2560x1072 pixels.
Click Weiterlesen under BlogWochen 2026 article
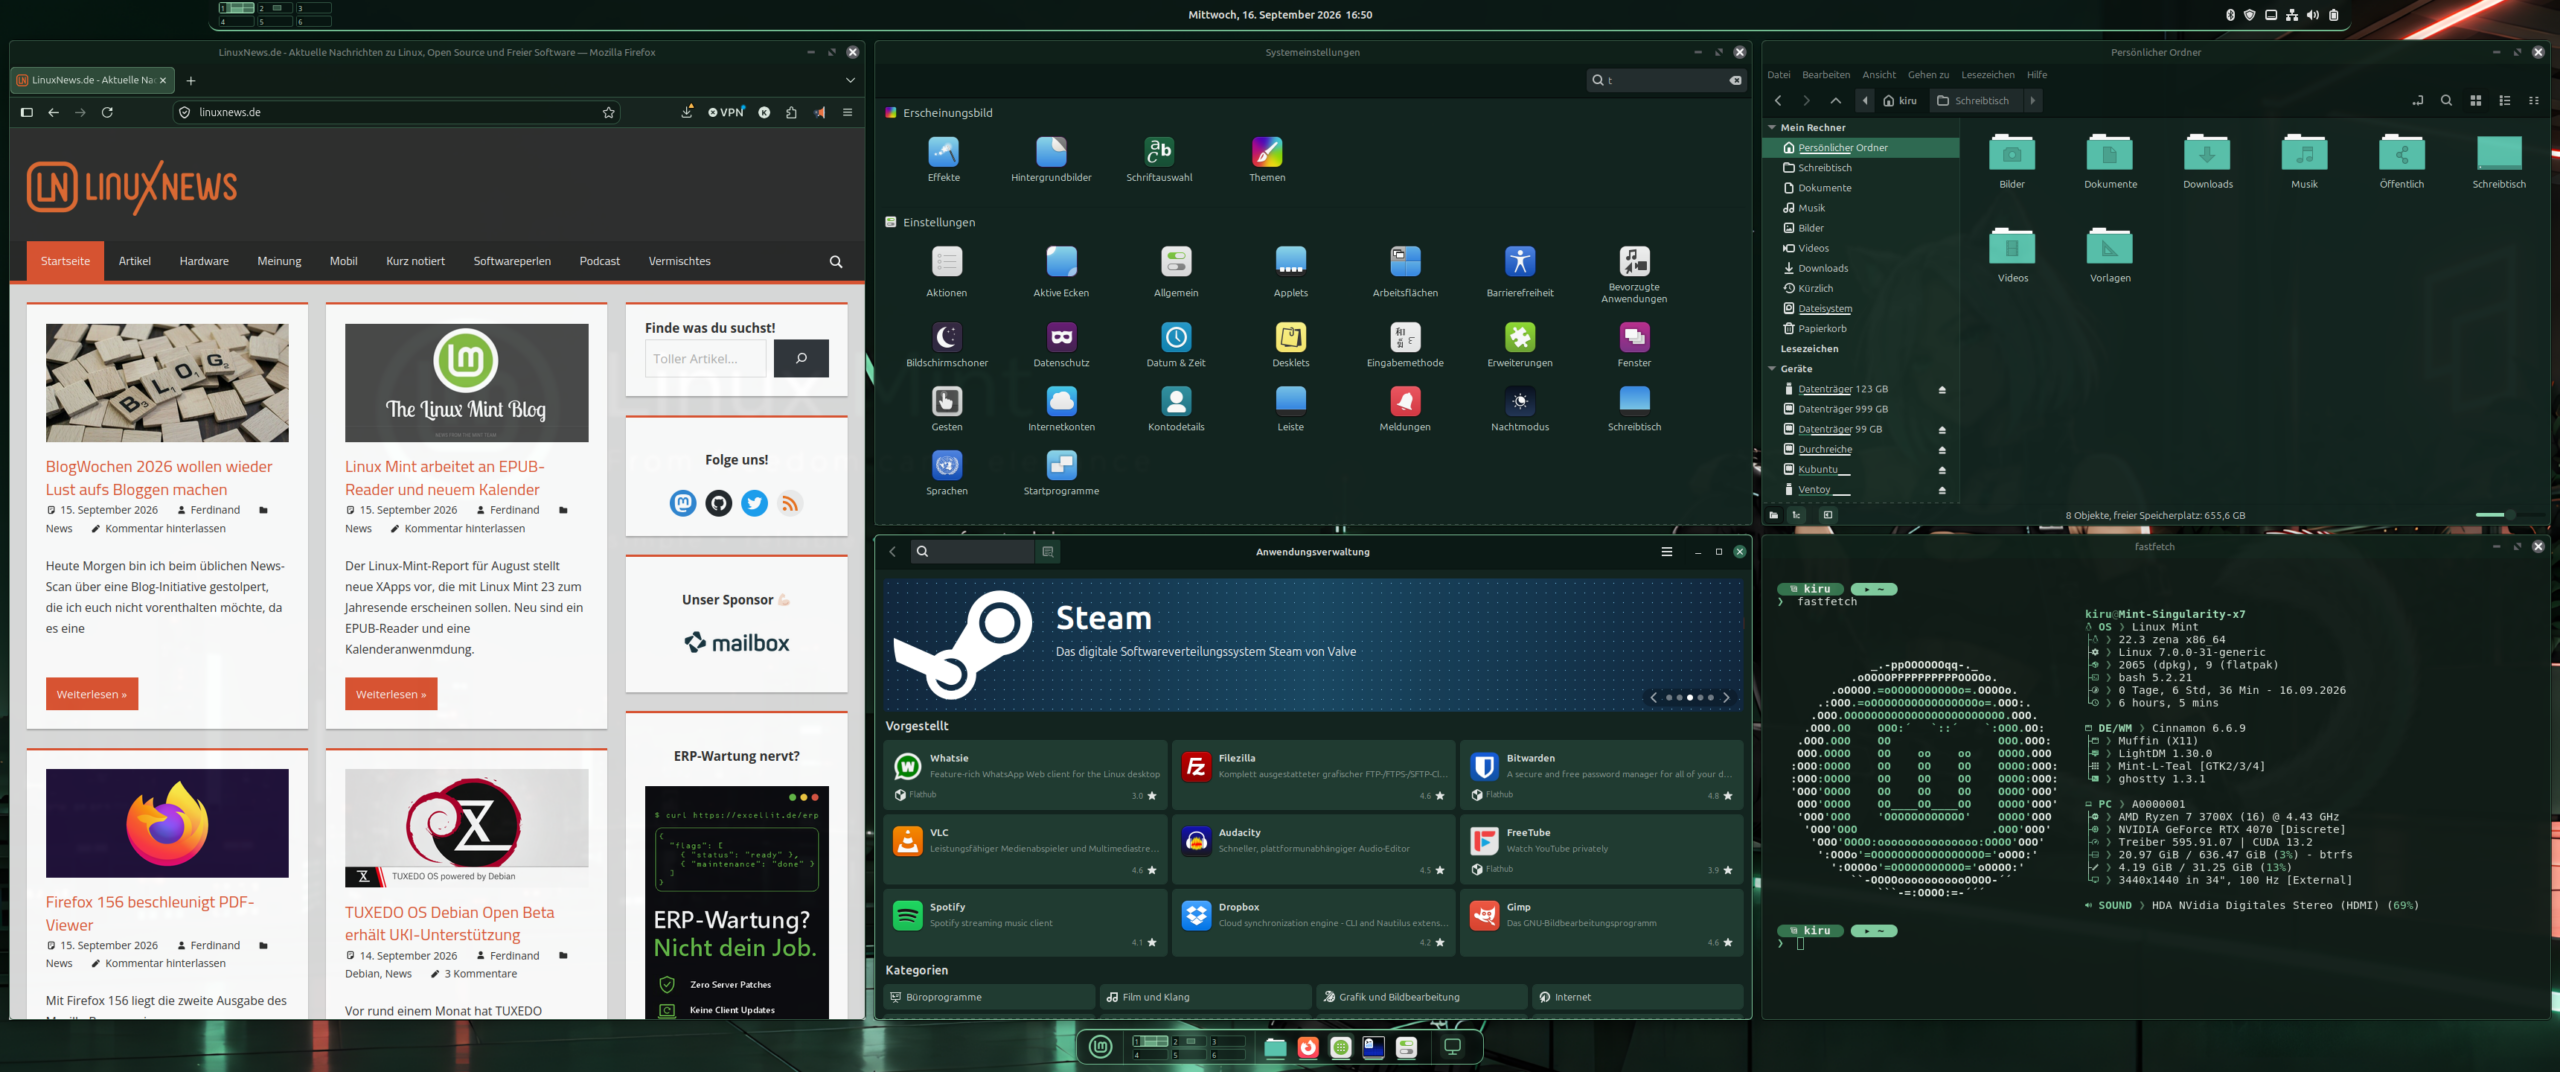tap(92, 694)
